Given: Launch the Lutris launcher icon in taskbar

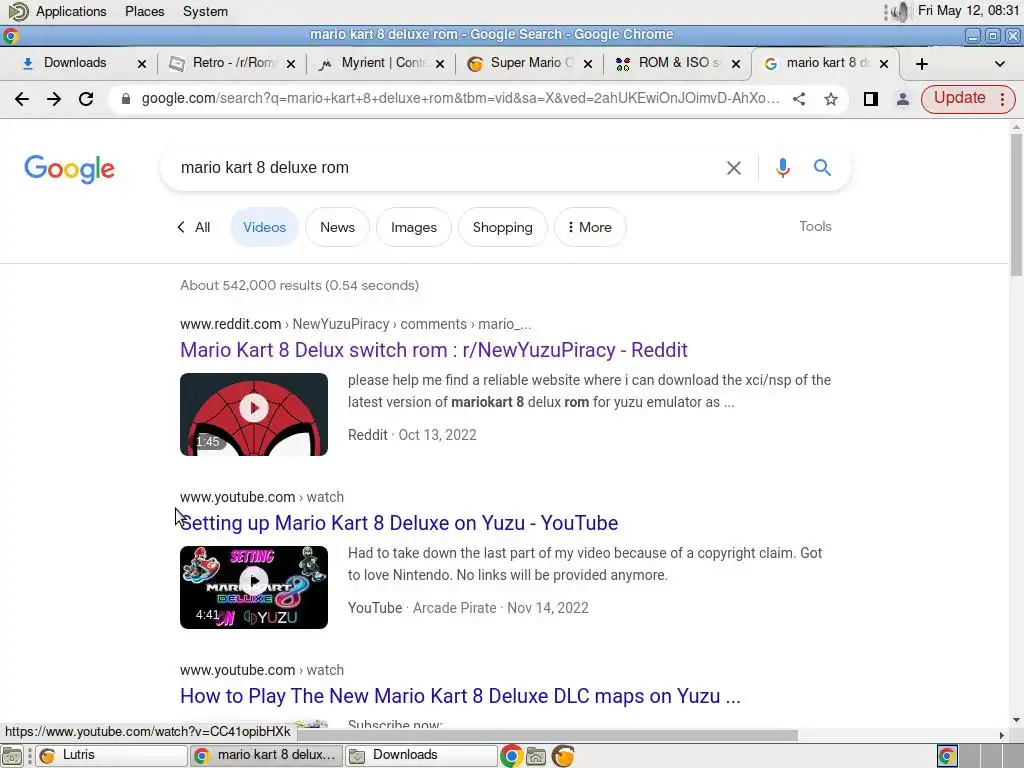Looking at the screenshot, I should [563, 756].
